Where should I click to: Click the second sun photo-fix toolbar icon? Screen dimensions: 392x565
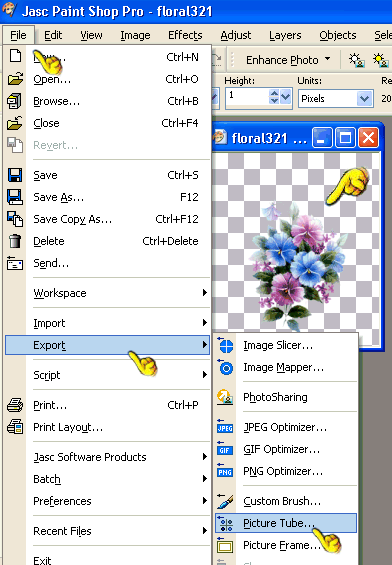point(381,60)
